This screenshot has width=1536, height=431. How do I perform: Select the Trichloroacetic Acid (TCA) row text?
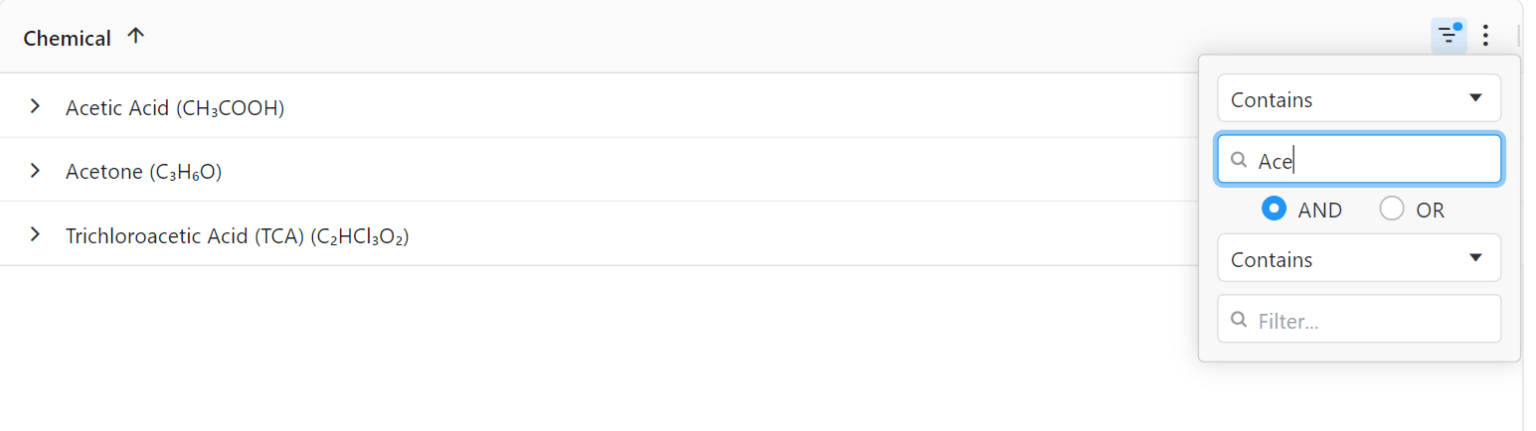coord(237,236)
